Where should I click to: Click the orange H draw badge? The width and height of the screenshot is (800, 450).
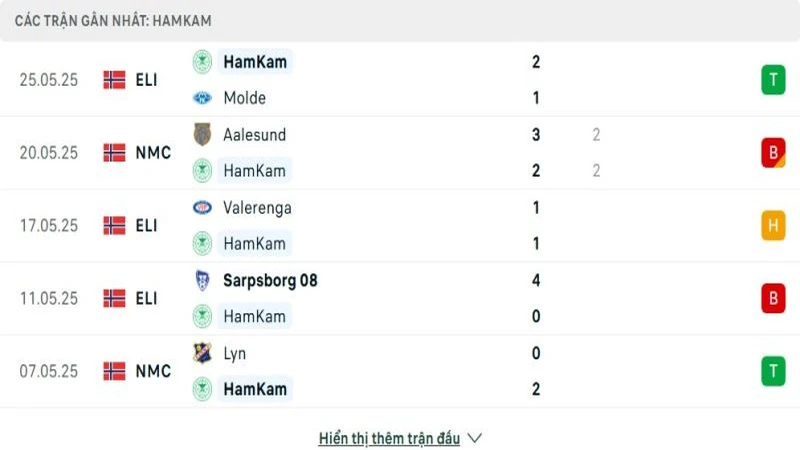pos(773,226)
